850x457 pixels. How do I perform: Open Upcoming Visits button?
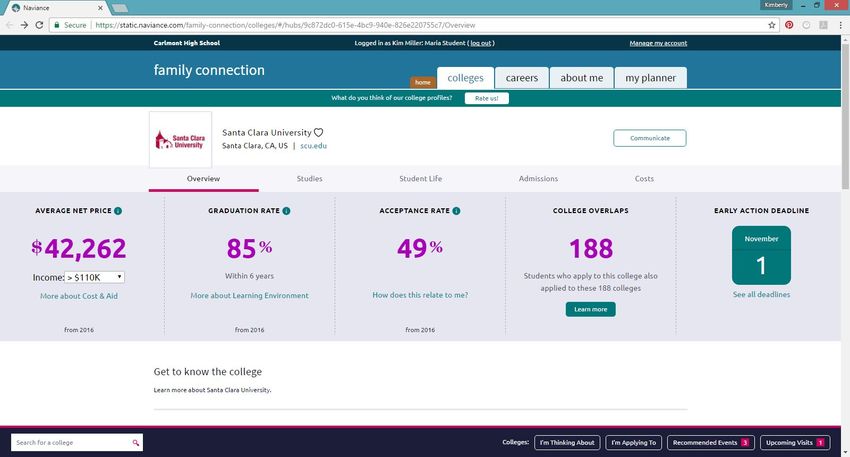tap(795, 442)
